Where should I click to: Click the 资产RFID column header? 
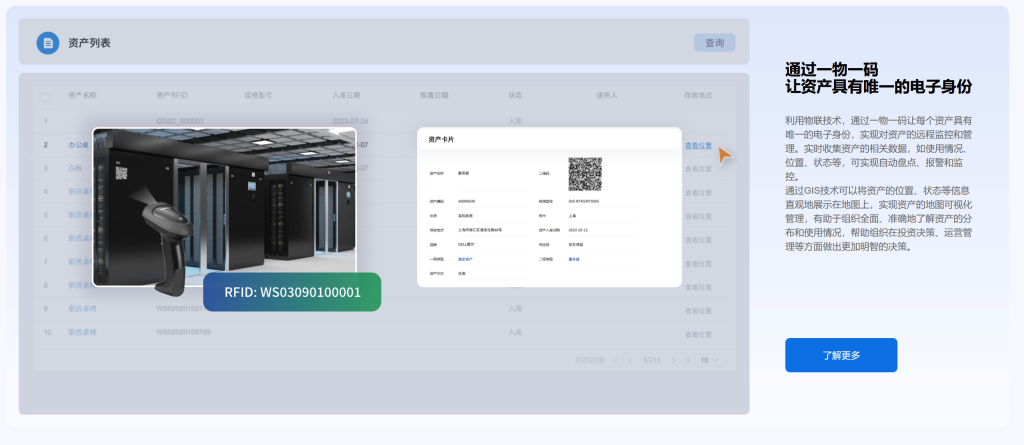172,96
